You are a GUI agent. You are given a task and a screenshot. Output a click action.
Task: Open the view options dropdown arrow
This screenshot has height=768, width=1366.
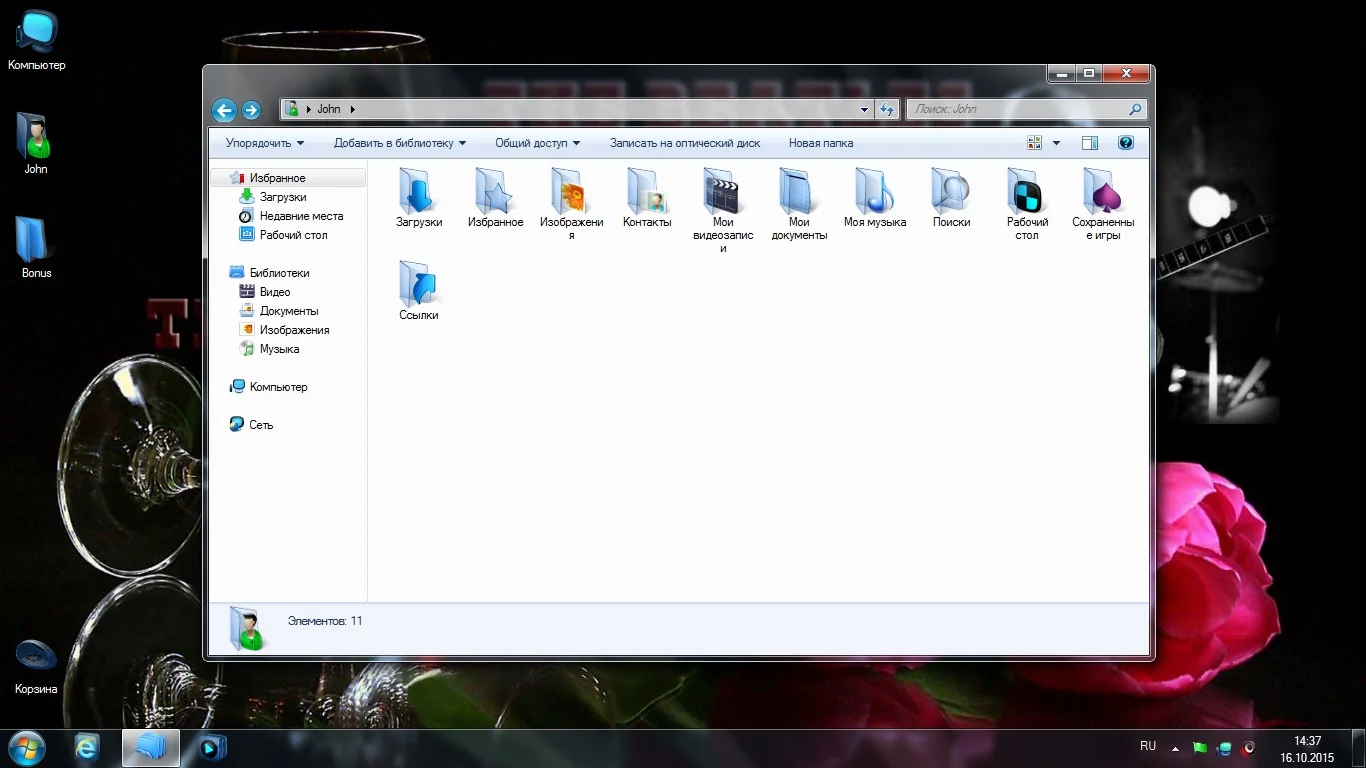1056,143
